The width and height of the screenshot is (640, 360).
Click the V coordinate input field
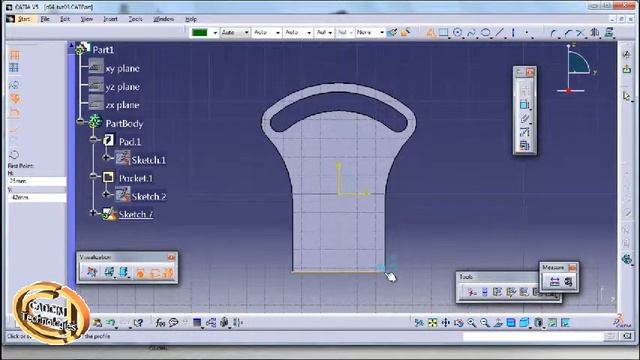(37, 198)
